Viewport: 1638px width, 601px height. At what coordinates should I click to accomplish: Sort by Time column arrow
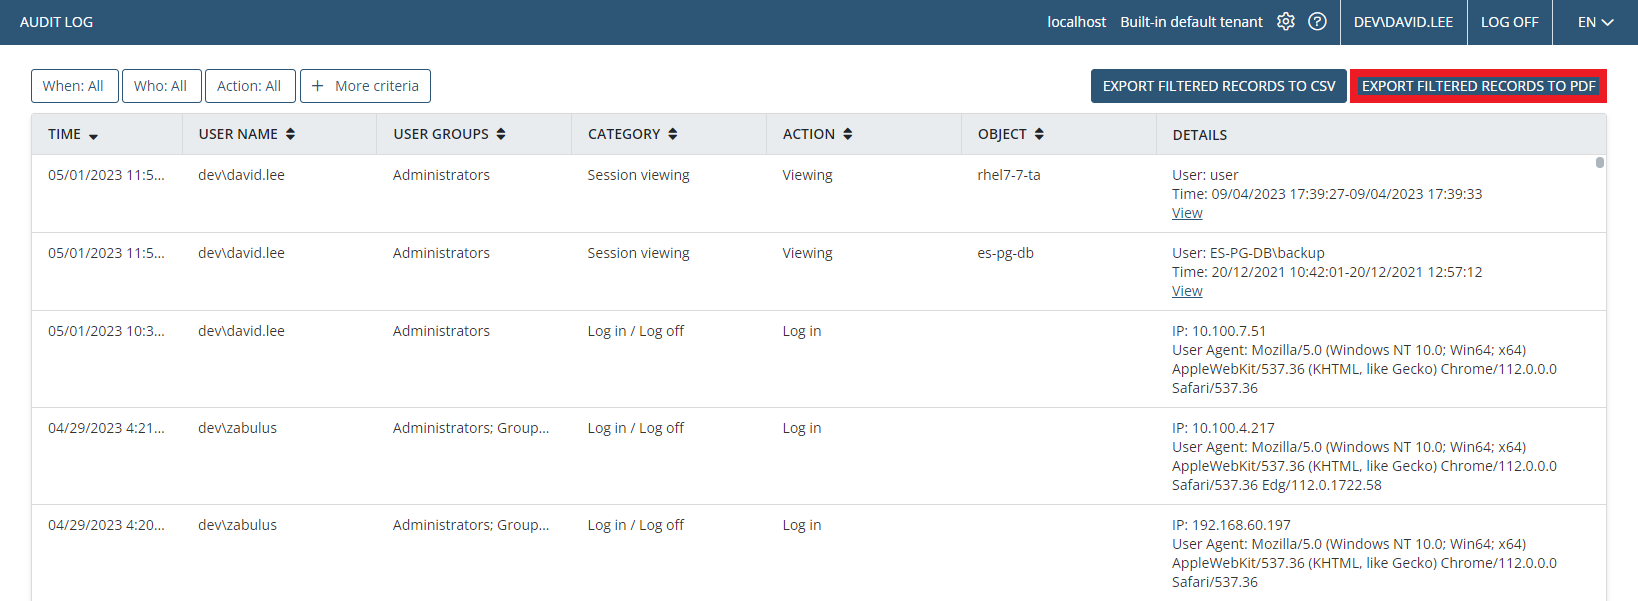pos(93,136)
